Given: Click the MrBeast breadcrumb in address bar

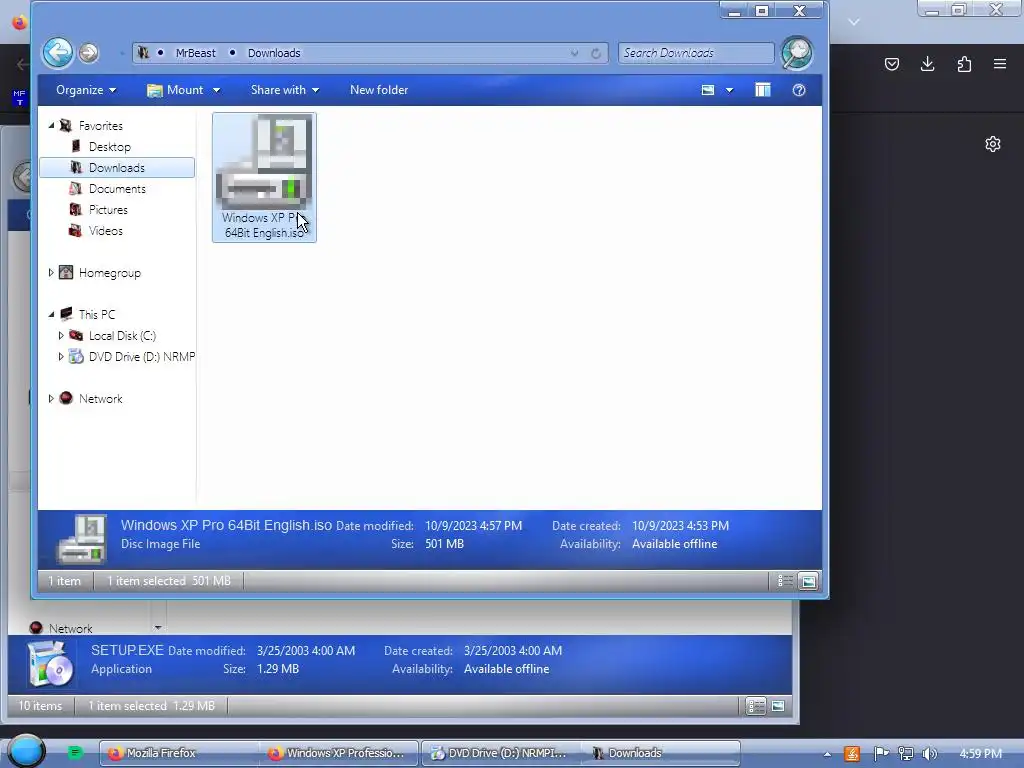Looking at the screenshot, I should tap(195, 54).
